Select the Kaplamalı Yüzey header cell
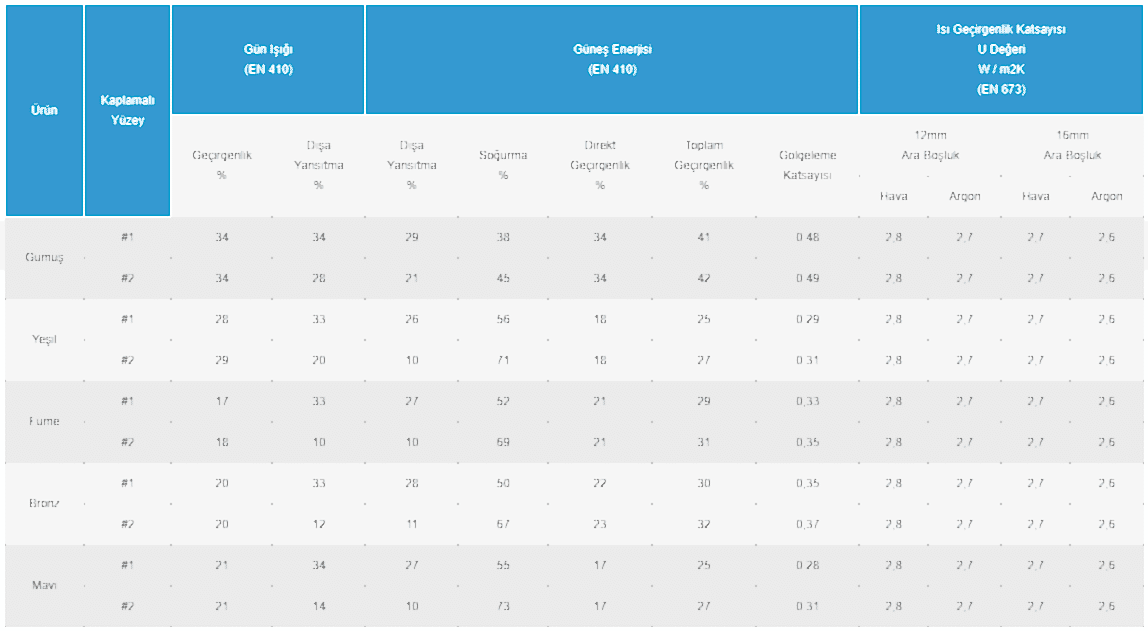The height and width of the screenshot is (631, 1148). point(127,111)
